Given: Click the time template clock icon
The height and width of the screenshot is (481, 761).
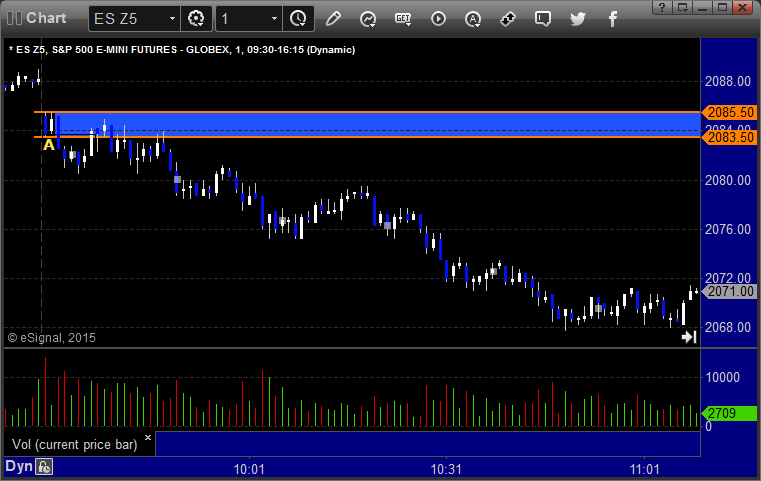Looking at the screenshot, I should [298, 19].
